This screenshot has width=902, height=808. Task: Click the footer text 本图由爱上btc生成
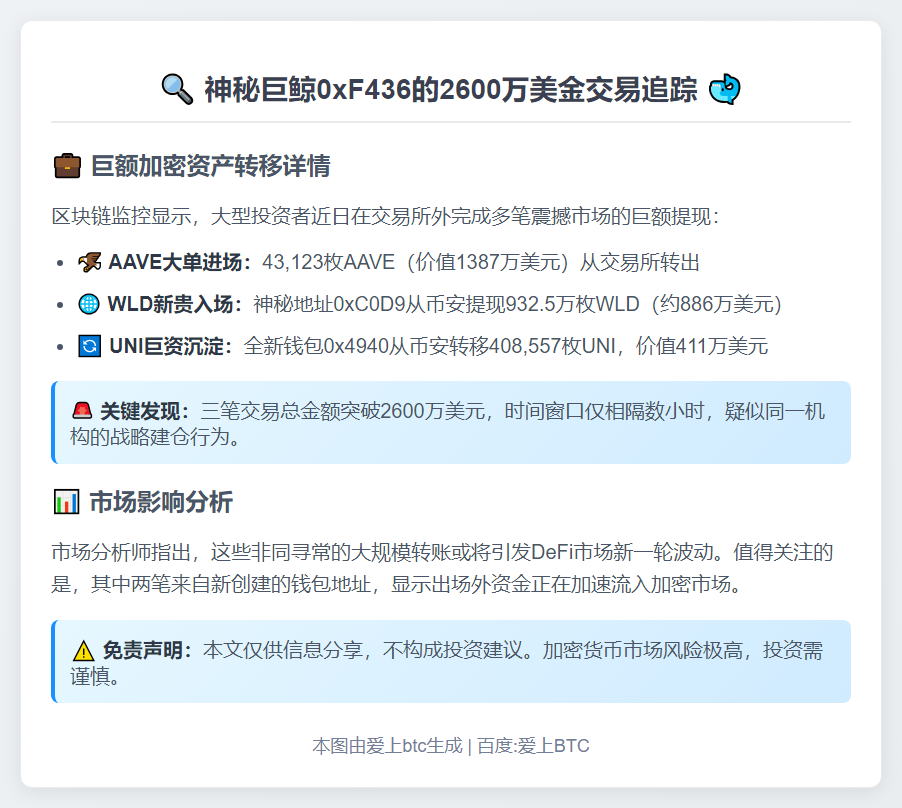tap(387, 746)
